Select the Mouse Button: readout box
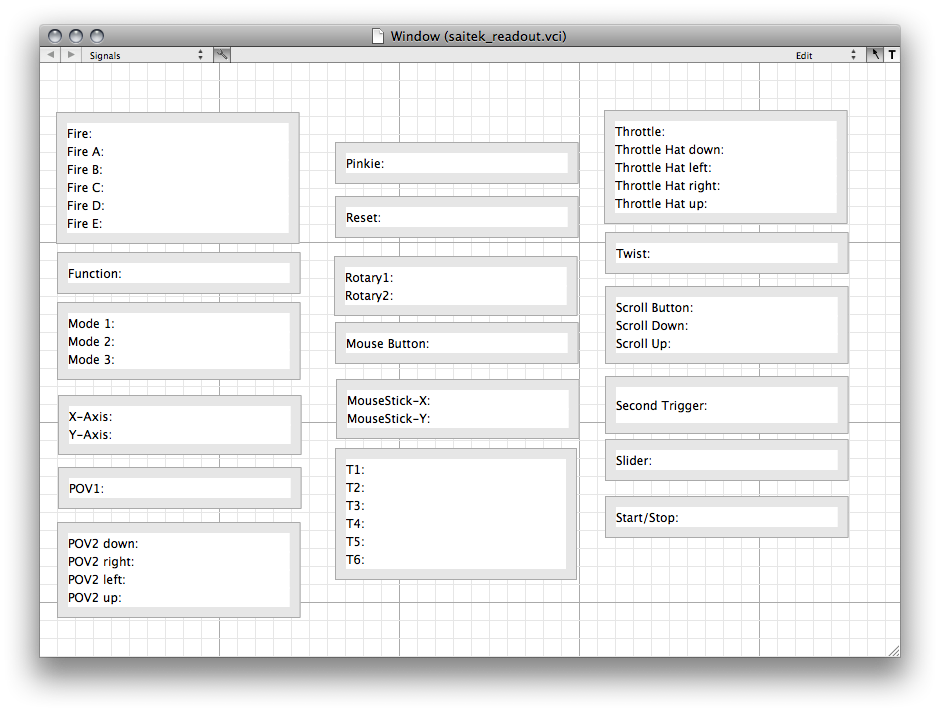 pyautogui.click(x=456, y=343)
